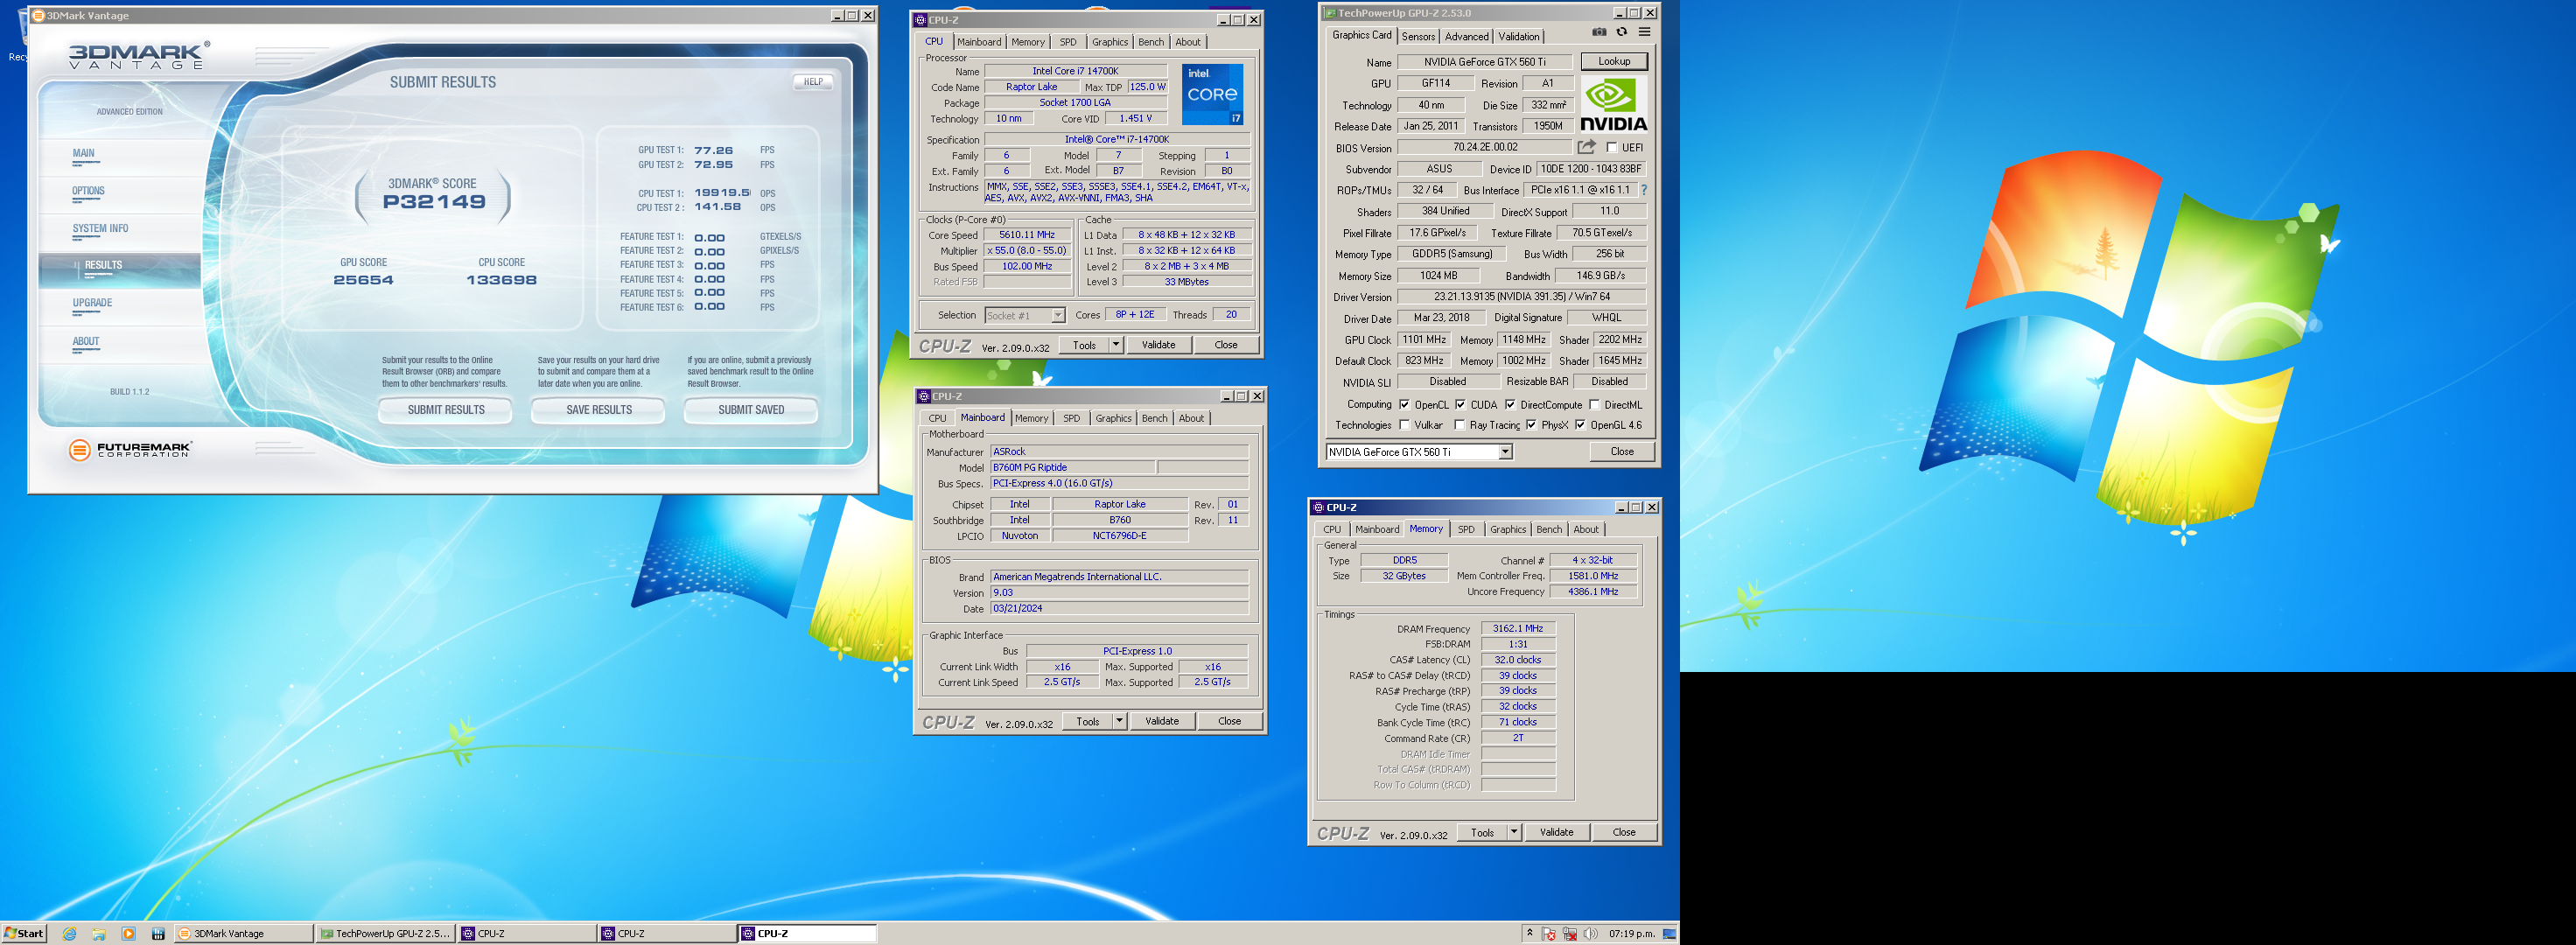Open Bench tab in CPU-Z CPU window

(1151, 42)
